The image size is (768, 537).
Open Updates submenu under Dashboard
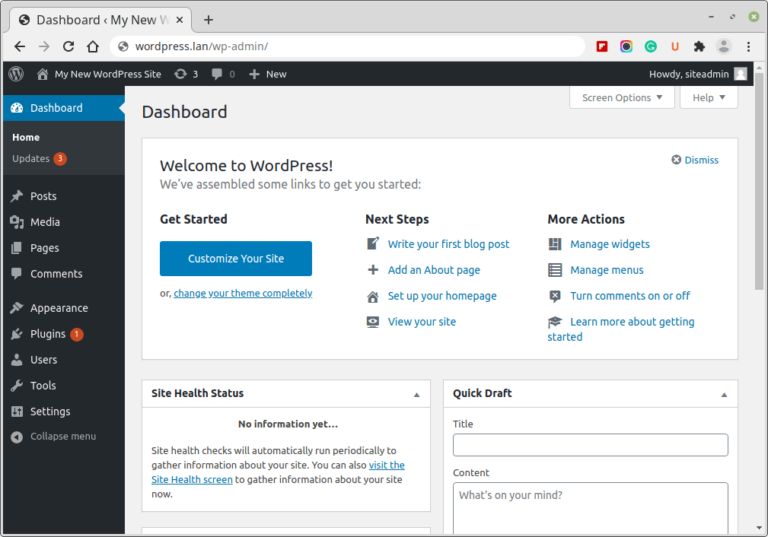[x=31, y=158]
